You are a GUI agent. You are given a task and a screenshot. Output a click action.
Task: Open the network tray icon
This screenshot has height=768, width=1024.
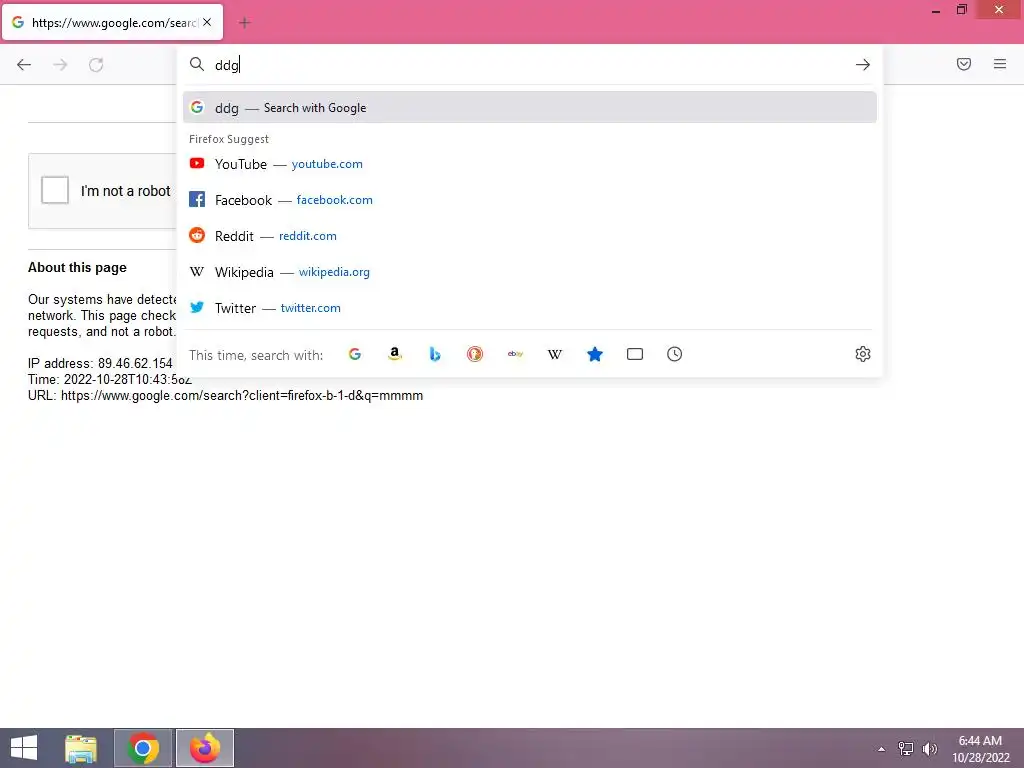pyautogui.click(x=906, y=749)
